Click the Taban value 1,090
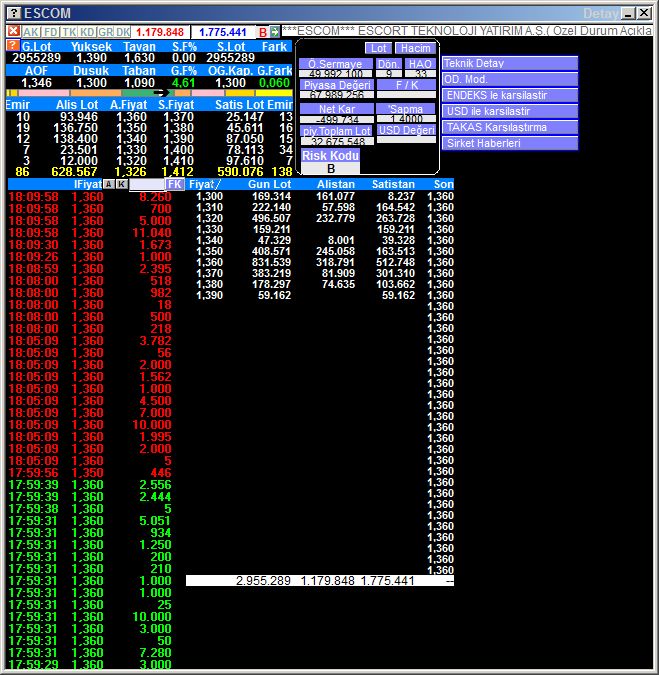The height and width of the screenshot is (675, 659). click(139, 83)
